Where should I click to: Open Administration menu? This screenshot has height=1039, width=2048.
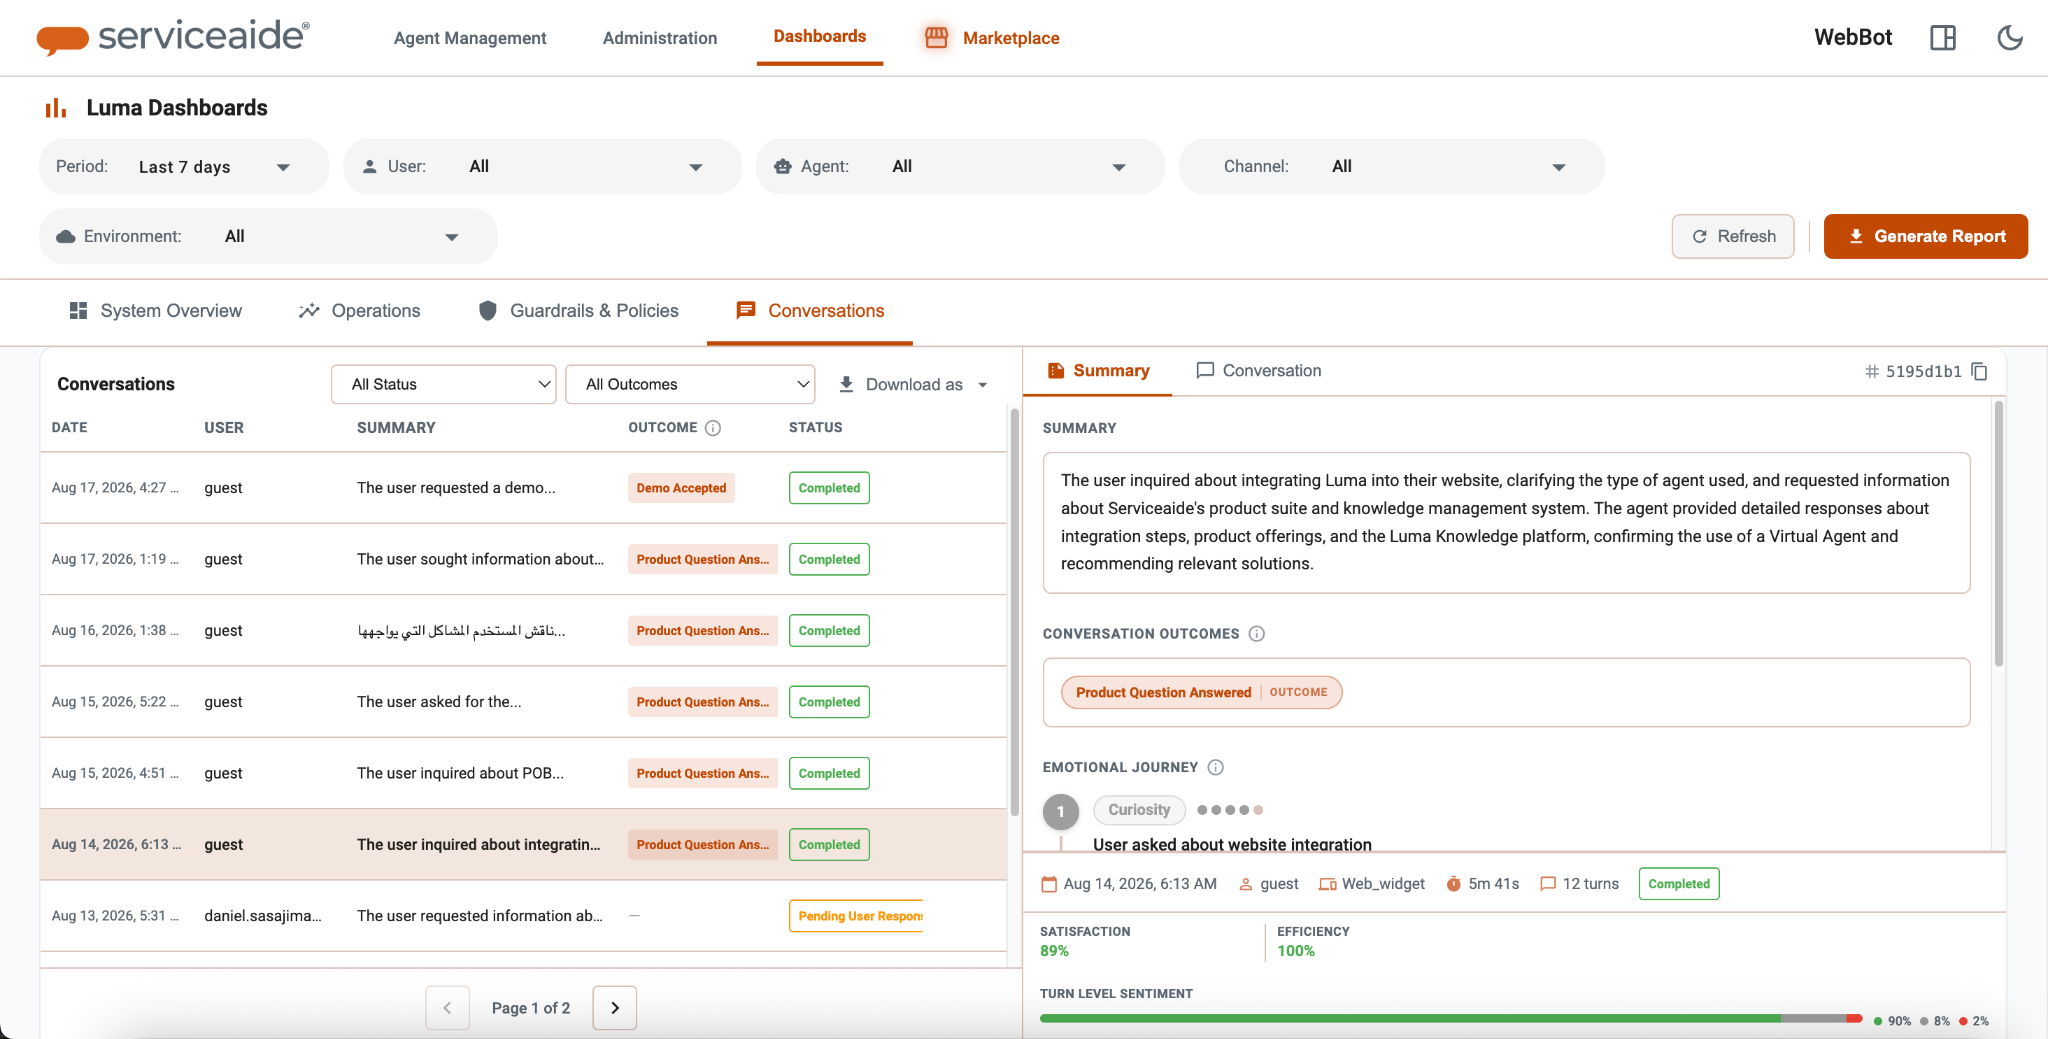click(x=660, y=38)
